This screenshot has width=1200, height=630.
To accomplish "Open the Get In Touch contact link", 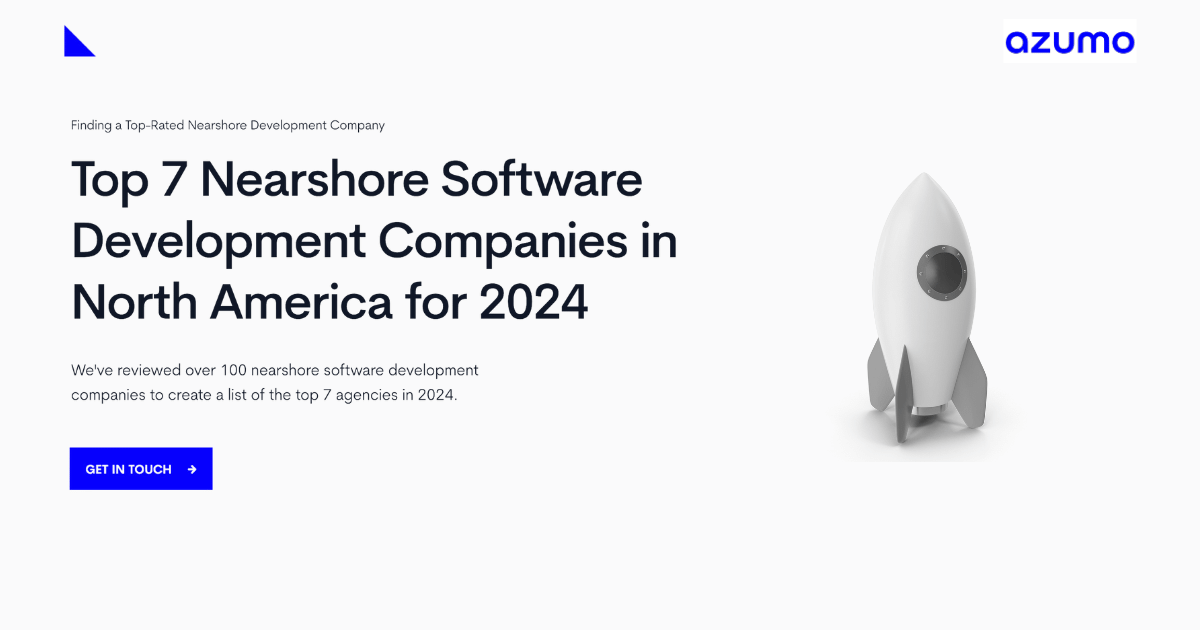I will tap(130, 468).
